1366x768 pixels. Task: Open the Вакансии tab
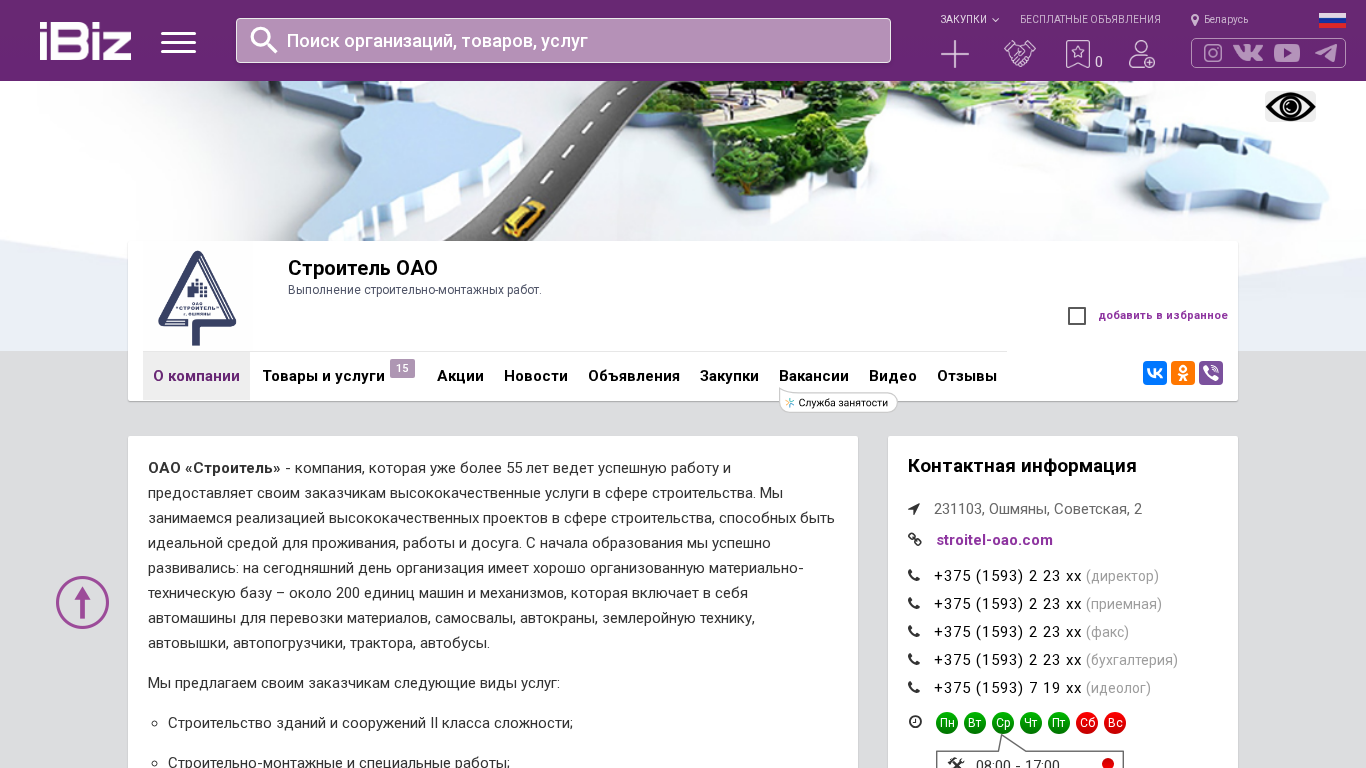(x=814, y=376)
